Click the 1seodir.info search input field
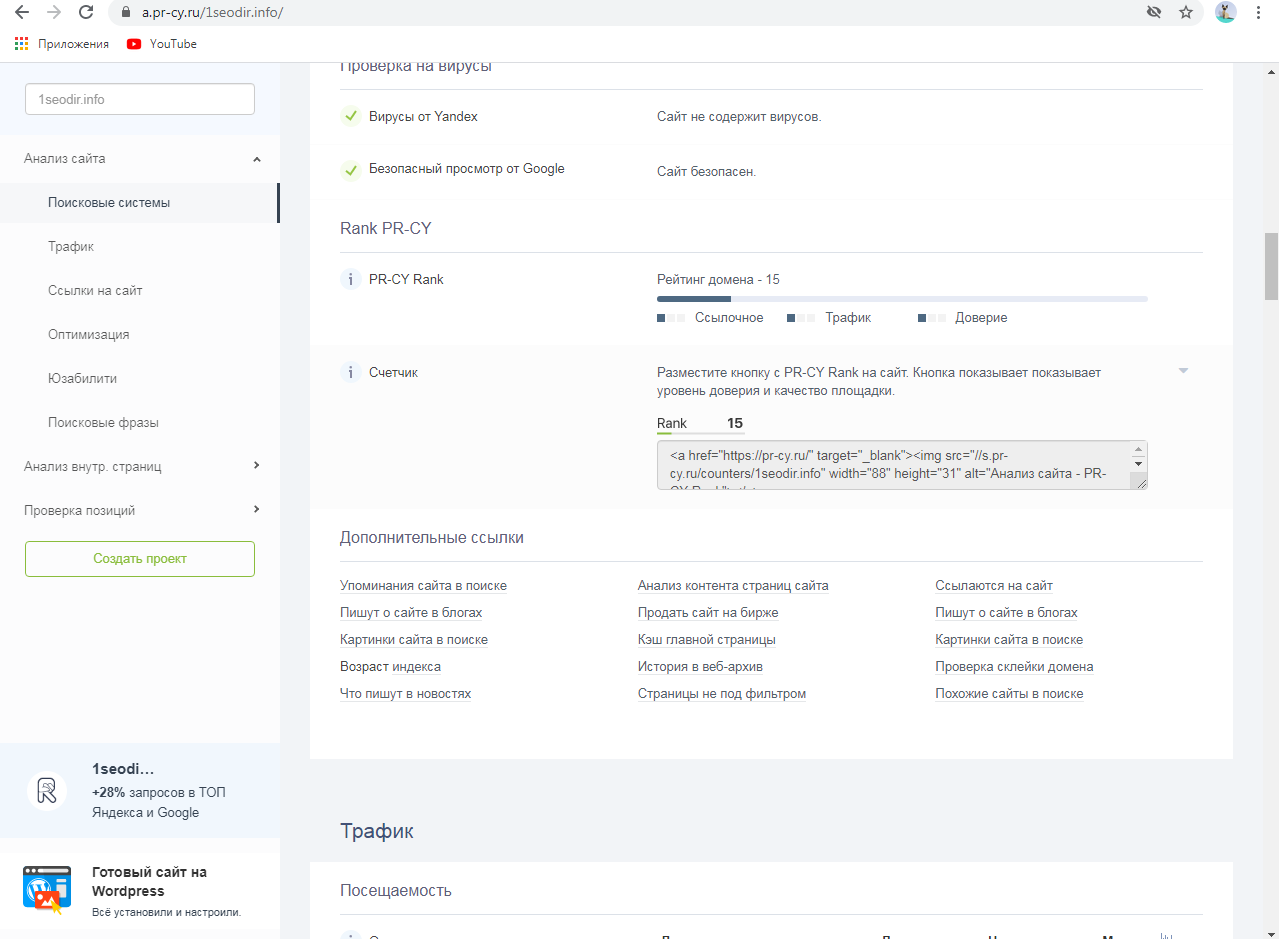 pos(140,100)
